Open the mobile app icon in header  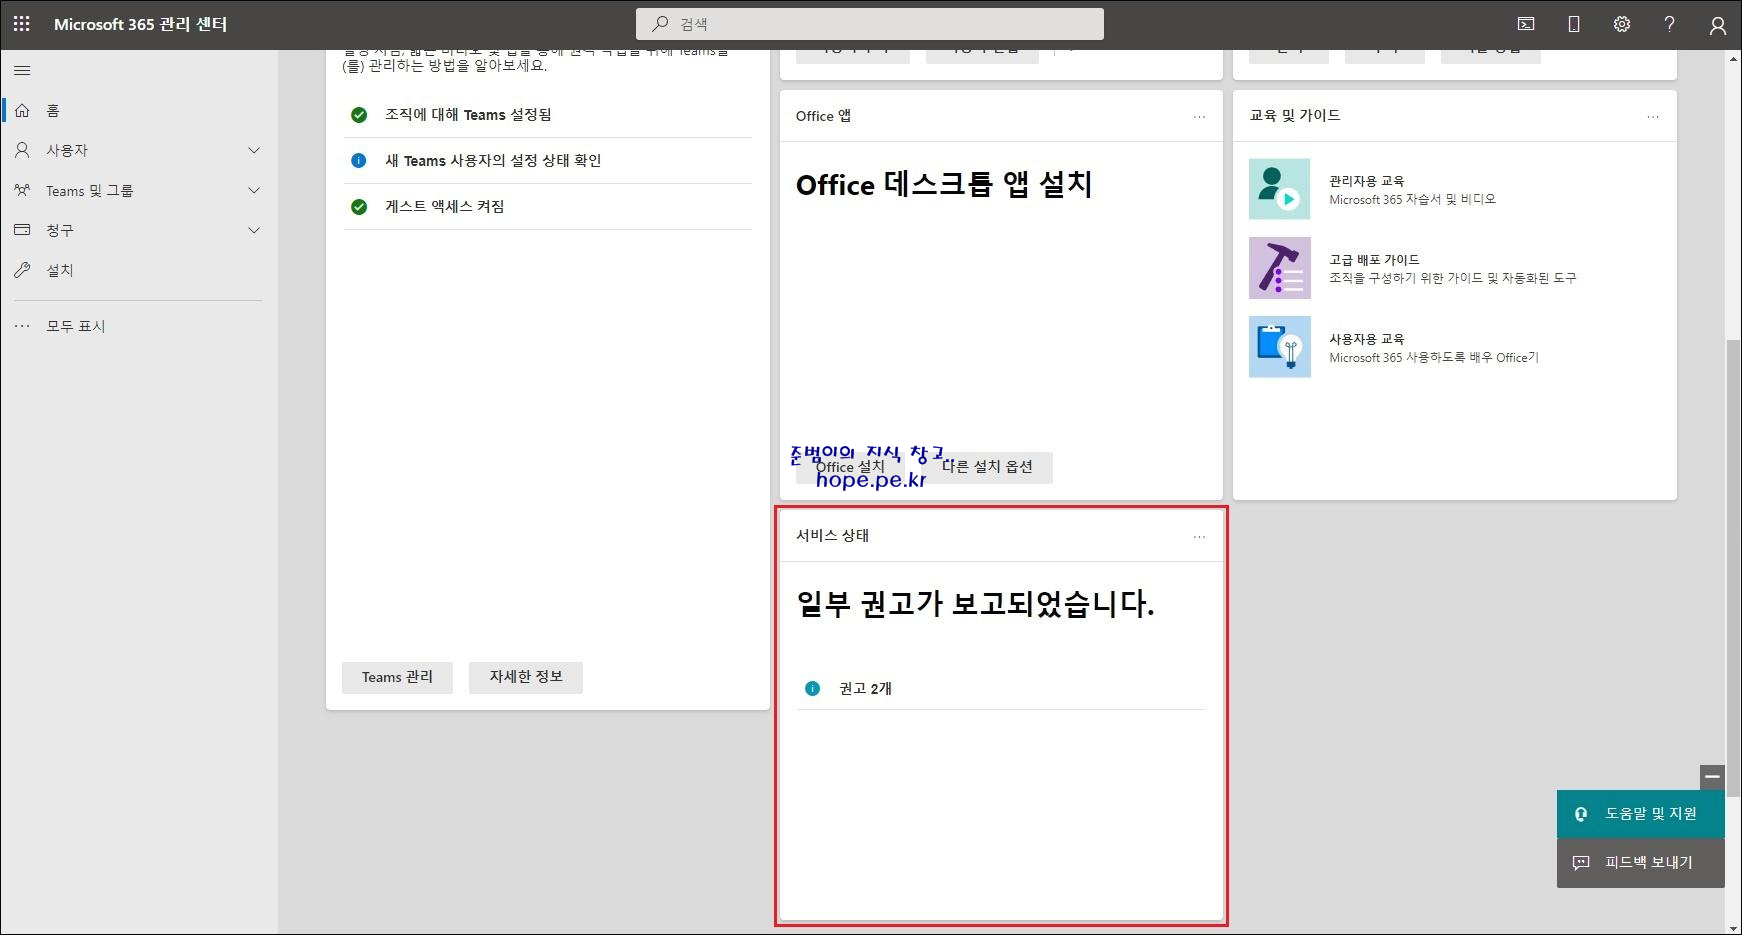coord(1574,24)
